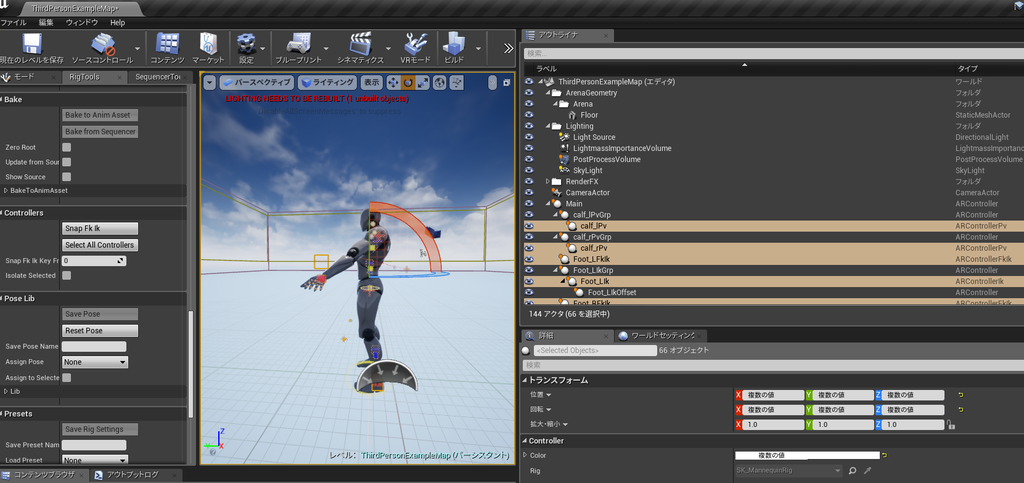The image size is (1024, 483).
Task: Expand the Color property row
Action: 526,455
